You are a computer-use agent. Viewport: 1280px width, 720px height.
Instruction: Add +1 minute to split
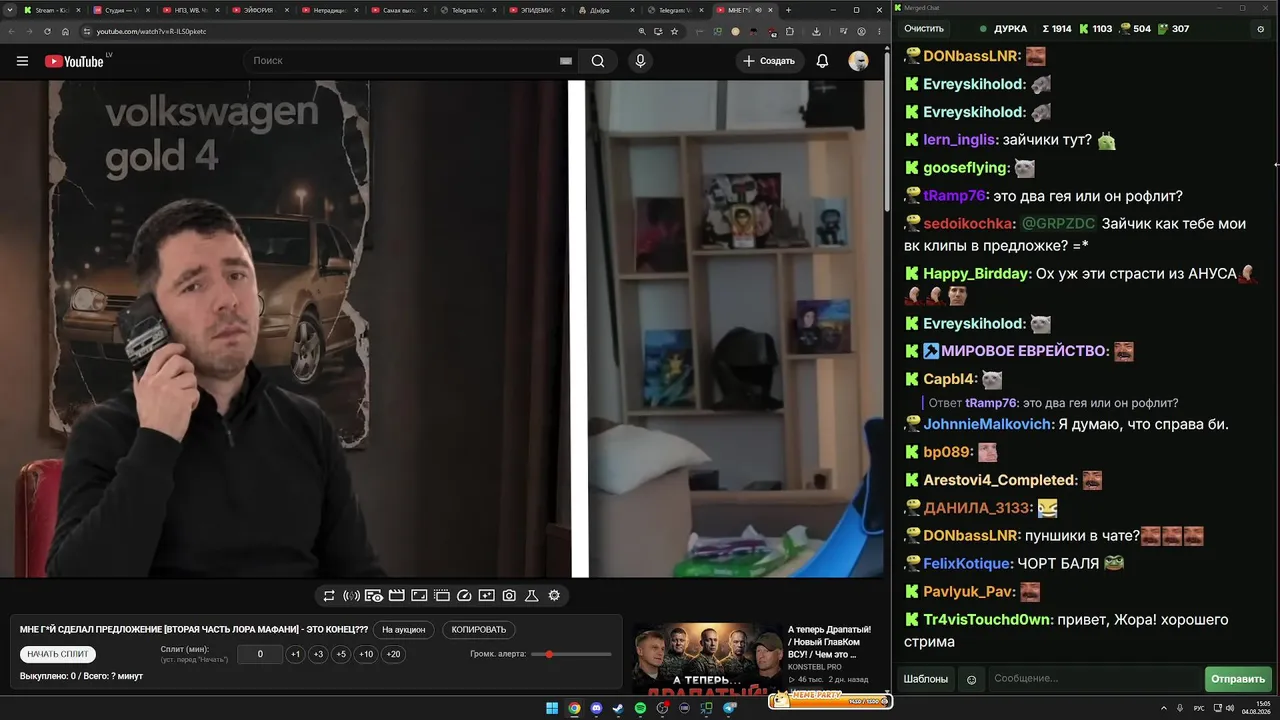295,654
